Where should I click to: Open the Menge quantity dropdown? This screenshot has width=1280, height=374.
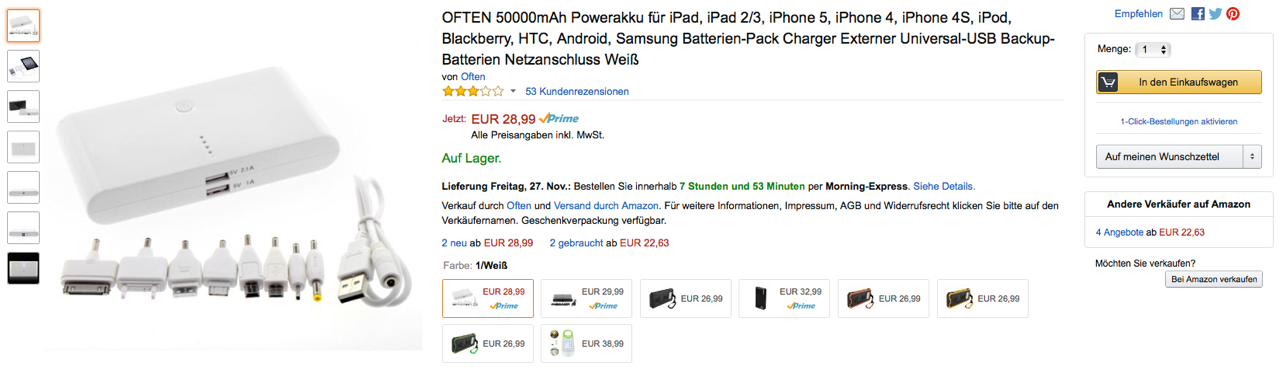1153,49
